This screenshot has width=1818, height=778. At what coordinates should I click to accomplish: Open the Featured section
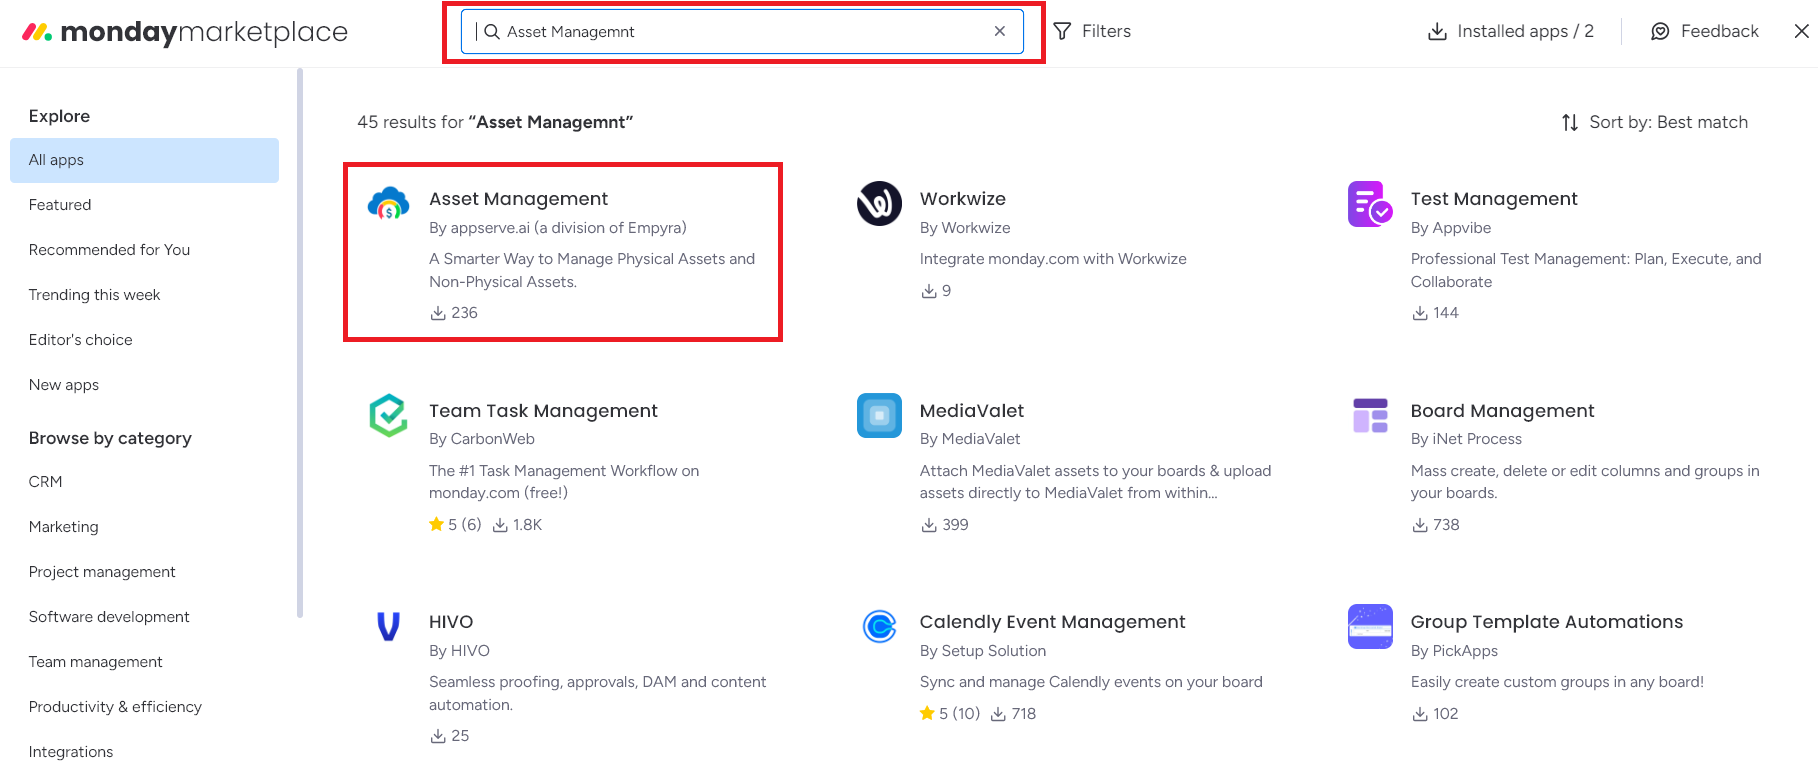tap(60, 205)
